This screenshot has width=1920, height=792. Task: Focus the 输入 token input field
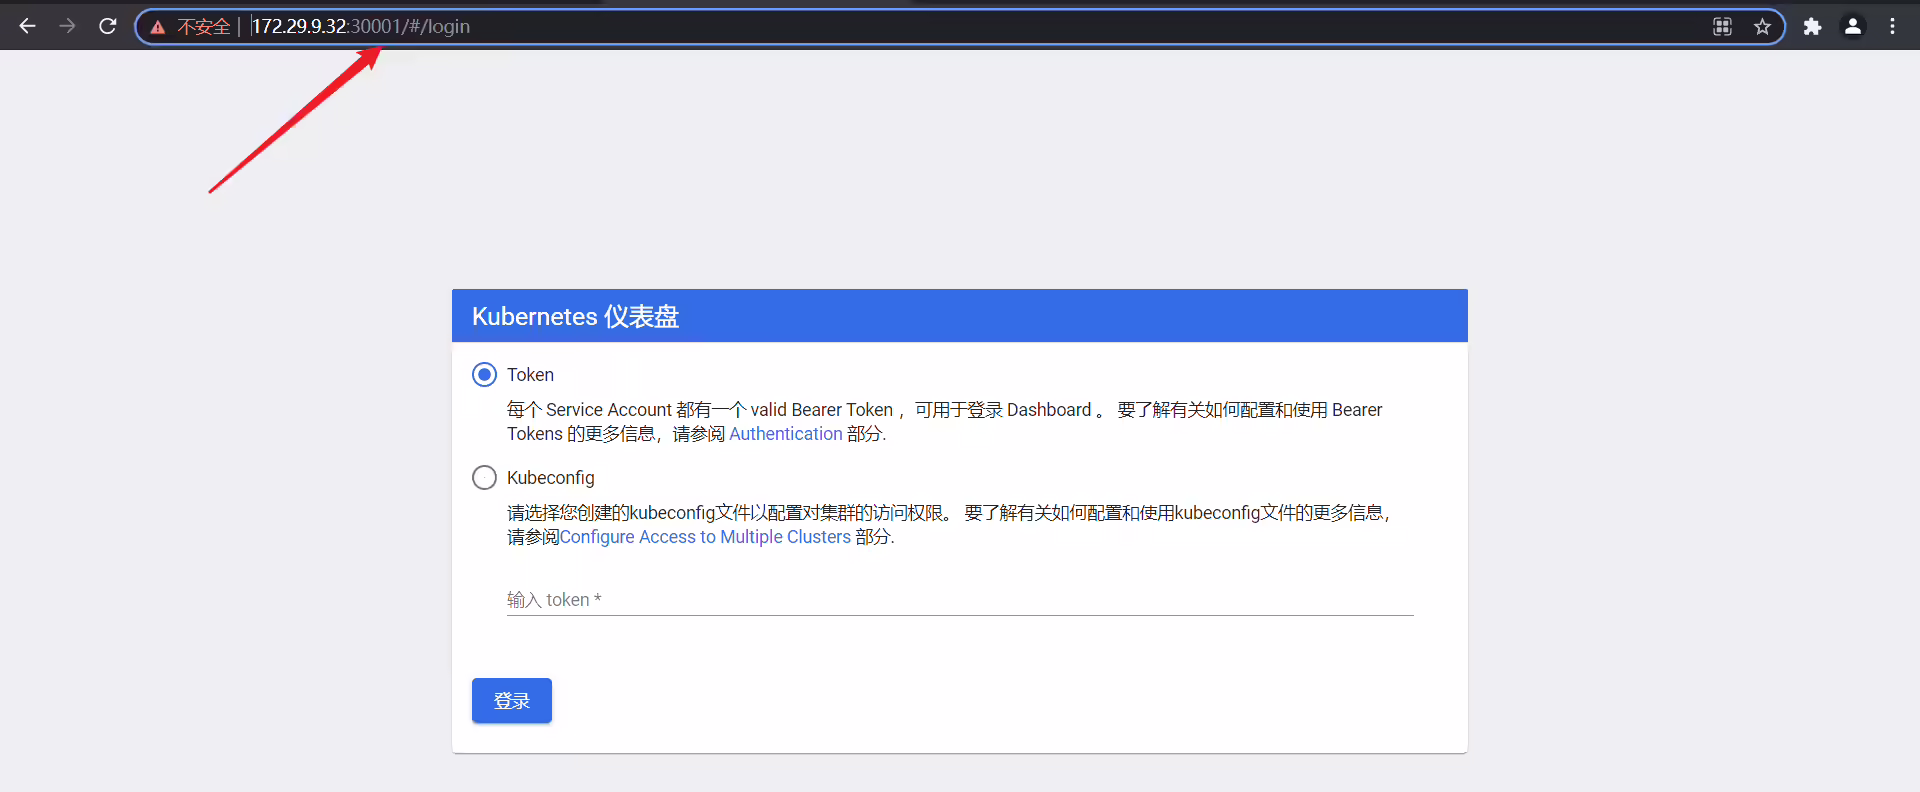point(960,600)
